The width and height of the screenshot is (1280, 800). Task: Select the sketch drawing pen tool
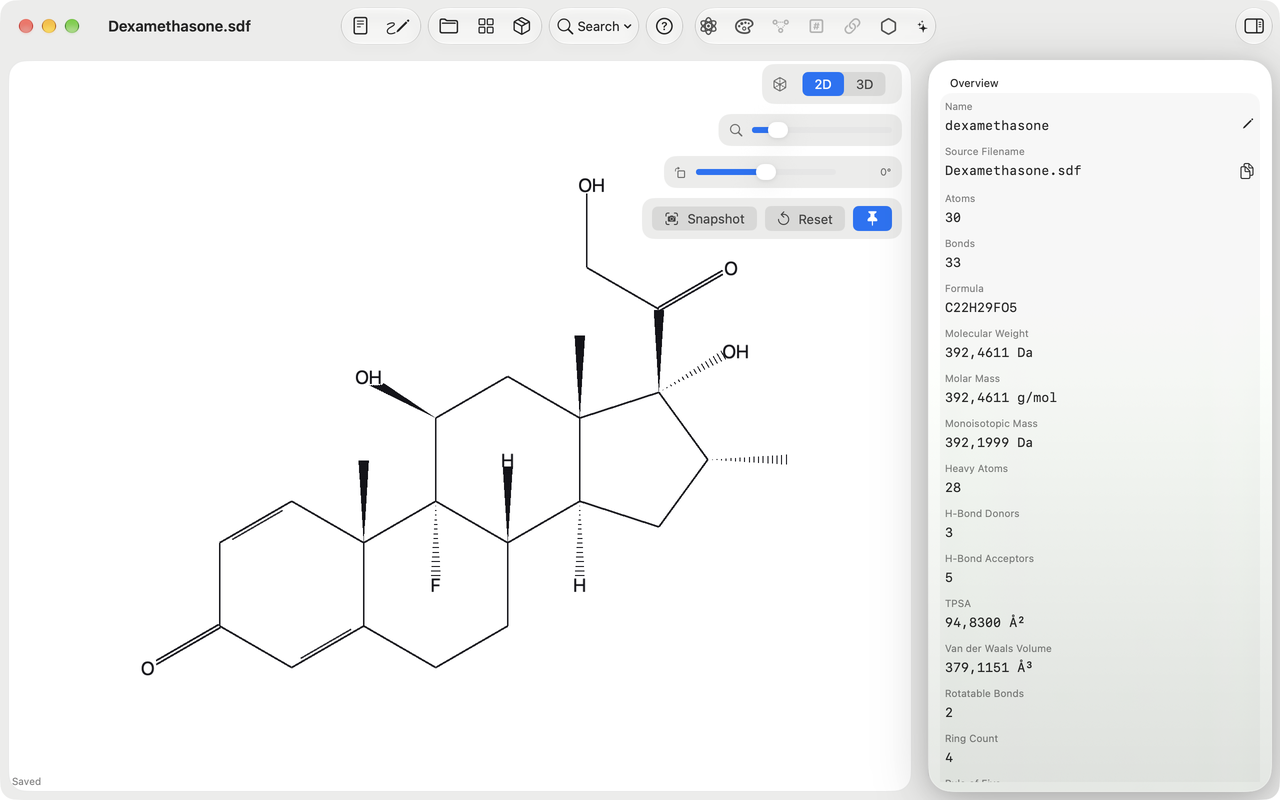[x=398, y=26]
